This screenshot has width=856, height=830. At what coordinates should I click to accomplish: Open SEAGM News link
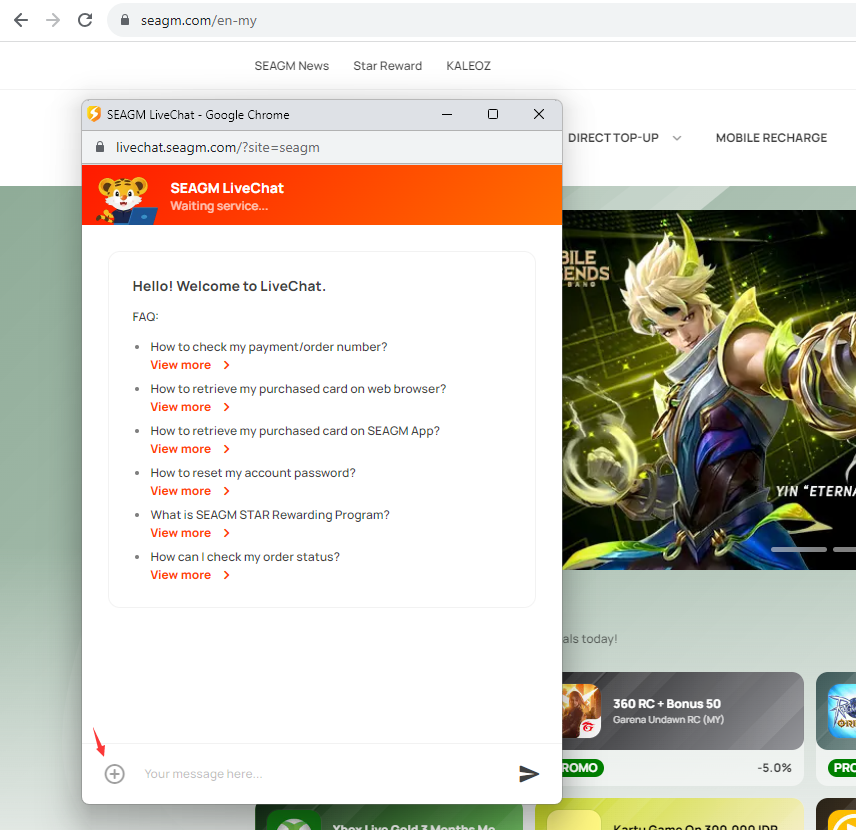click(x=292, y=66)
